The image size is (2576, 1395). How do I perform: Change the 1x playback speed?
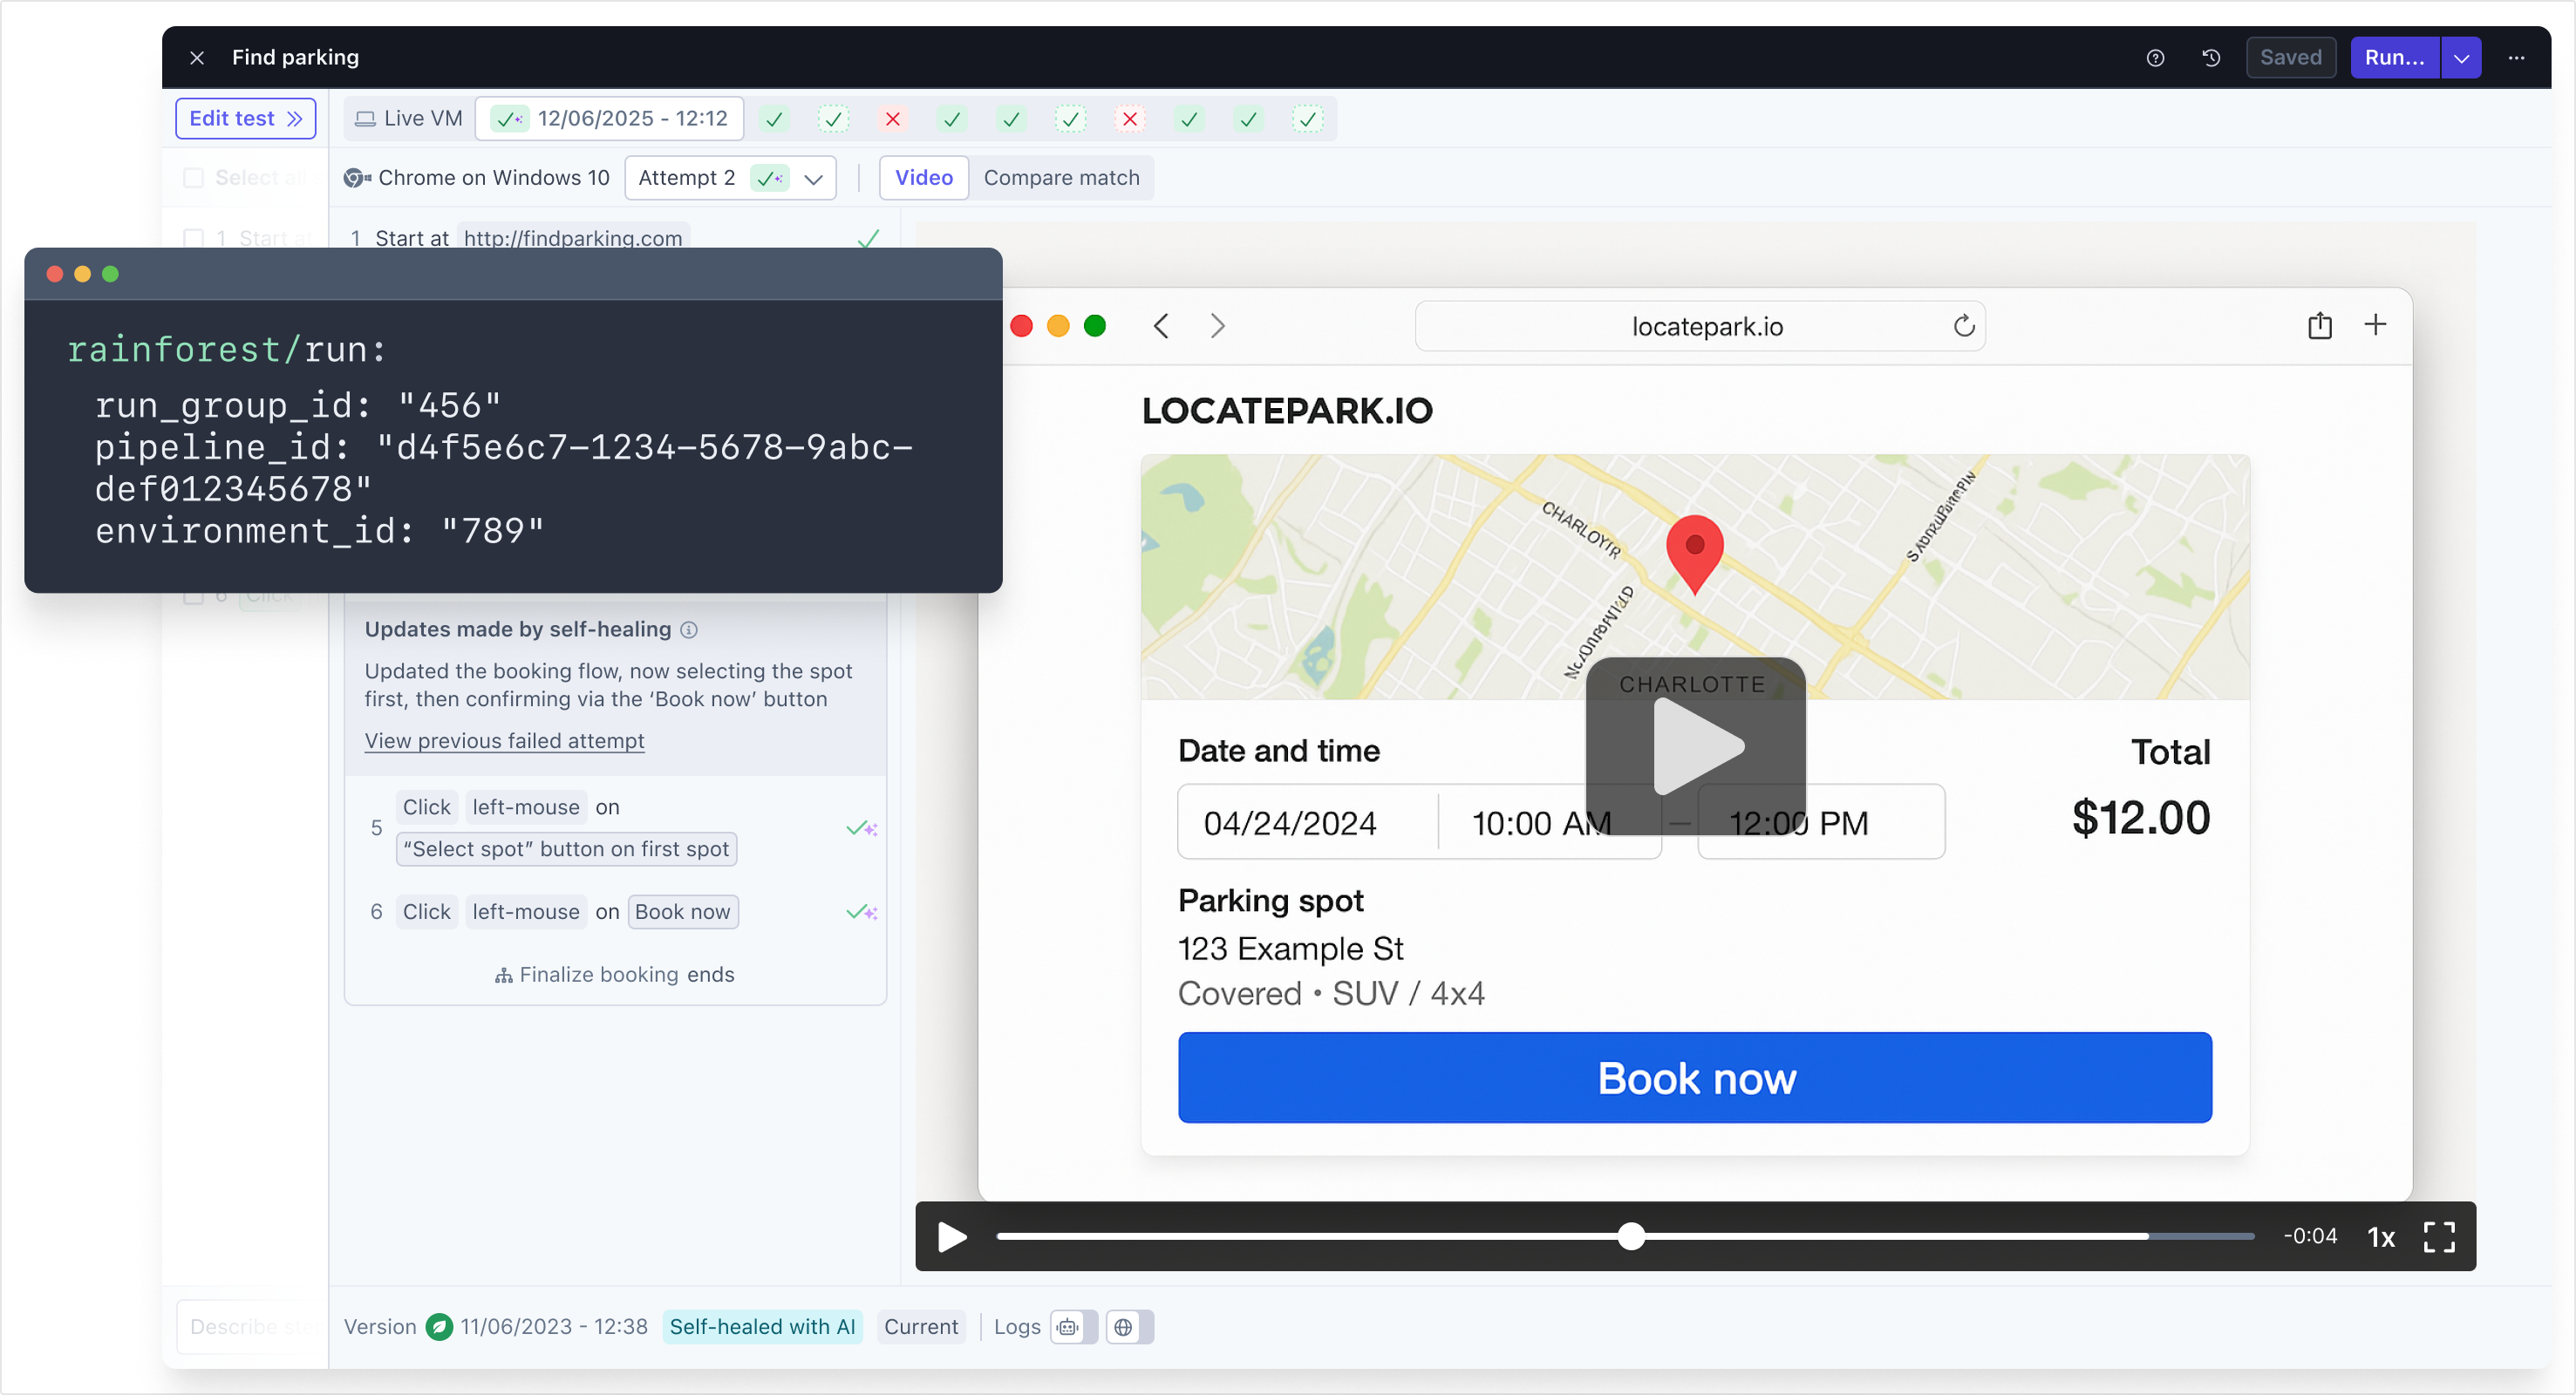click(2380, 1237)
